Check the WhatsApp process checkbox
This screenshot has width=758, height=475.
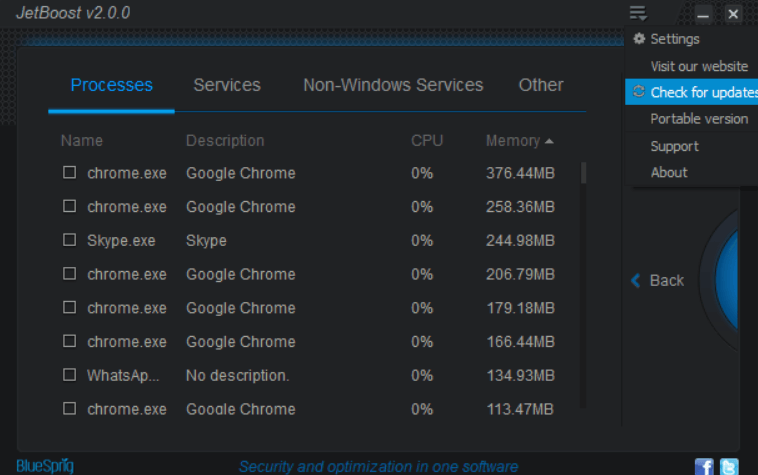click(70, 375)
